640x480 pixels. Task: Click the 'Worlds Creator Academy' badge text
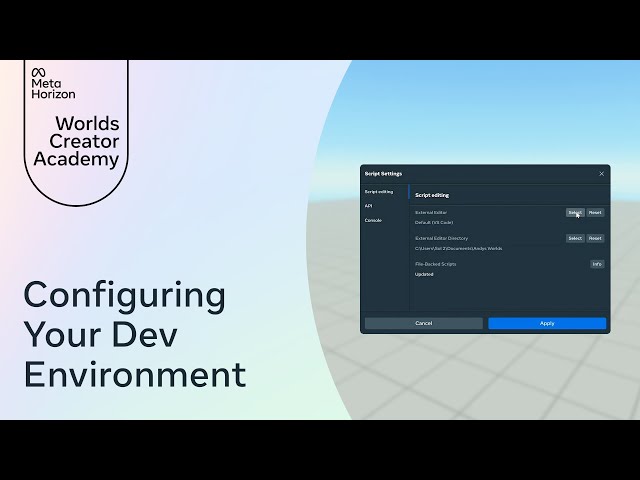[78, 141]
